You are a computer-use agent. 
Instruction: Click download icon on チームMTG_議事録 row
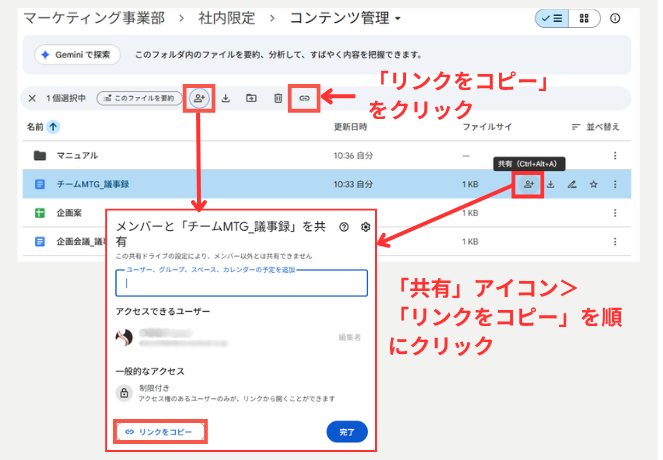click(x=551, y=184)
